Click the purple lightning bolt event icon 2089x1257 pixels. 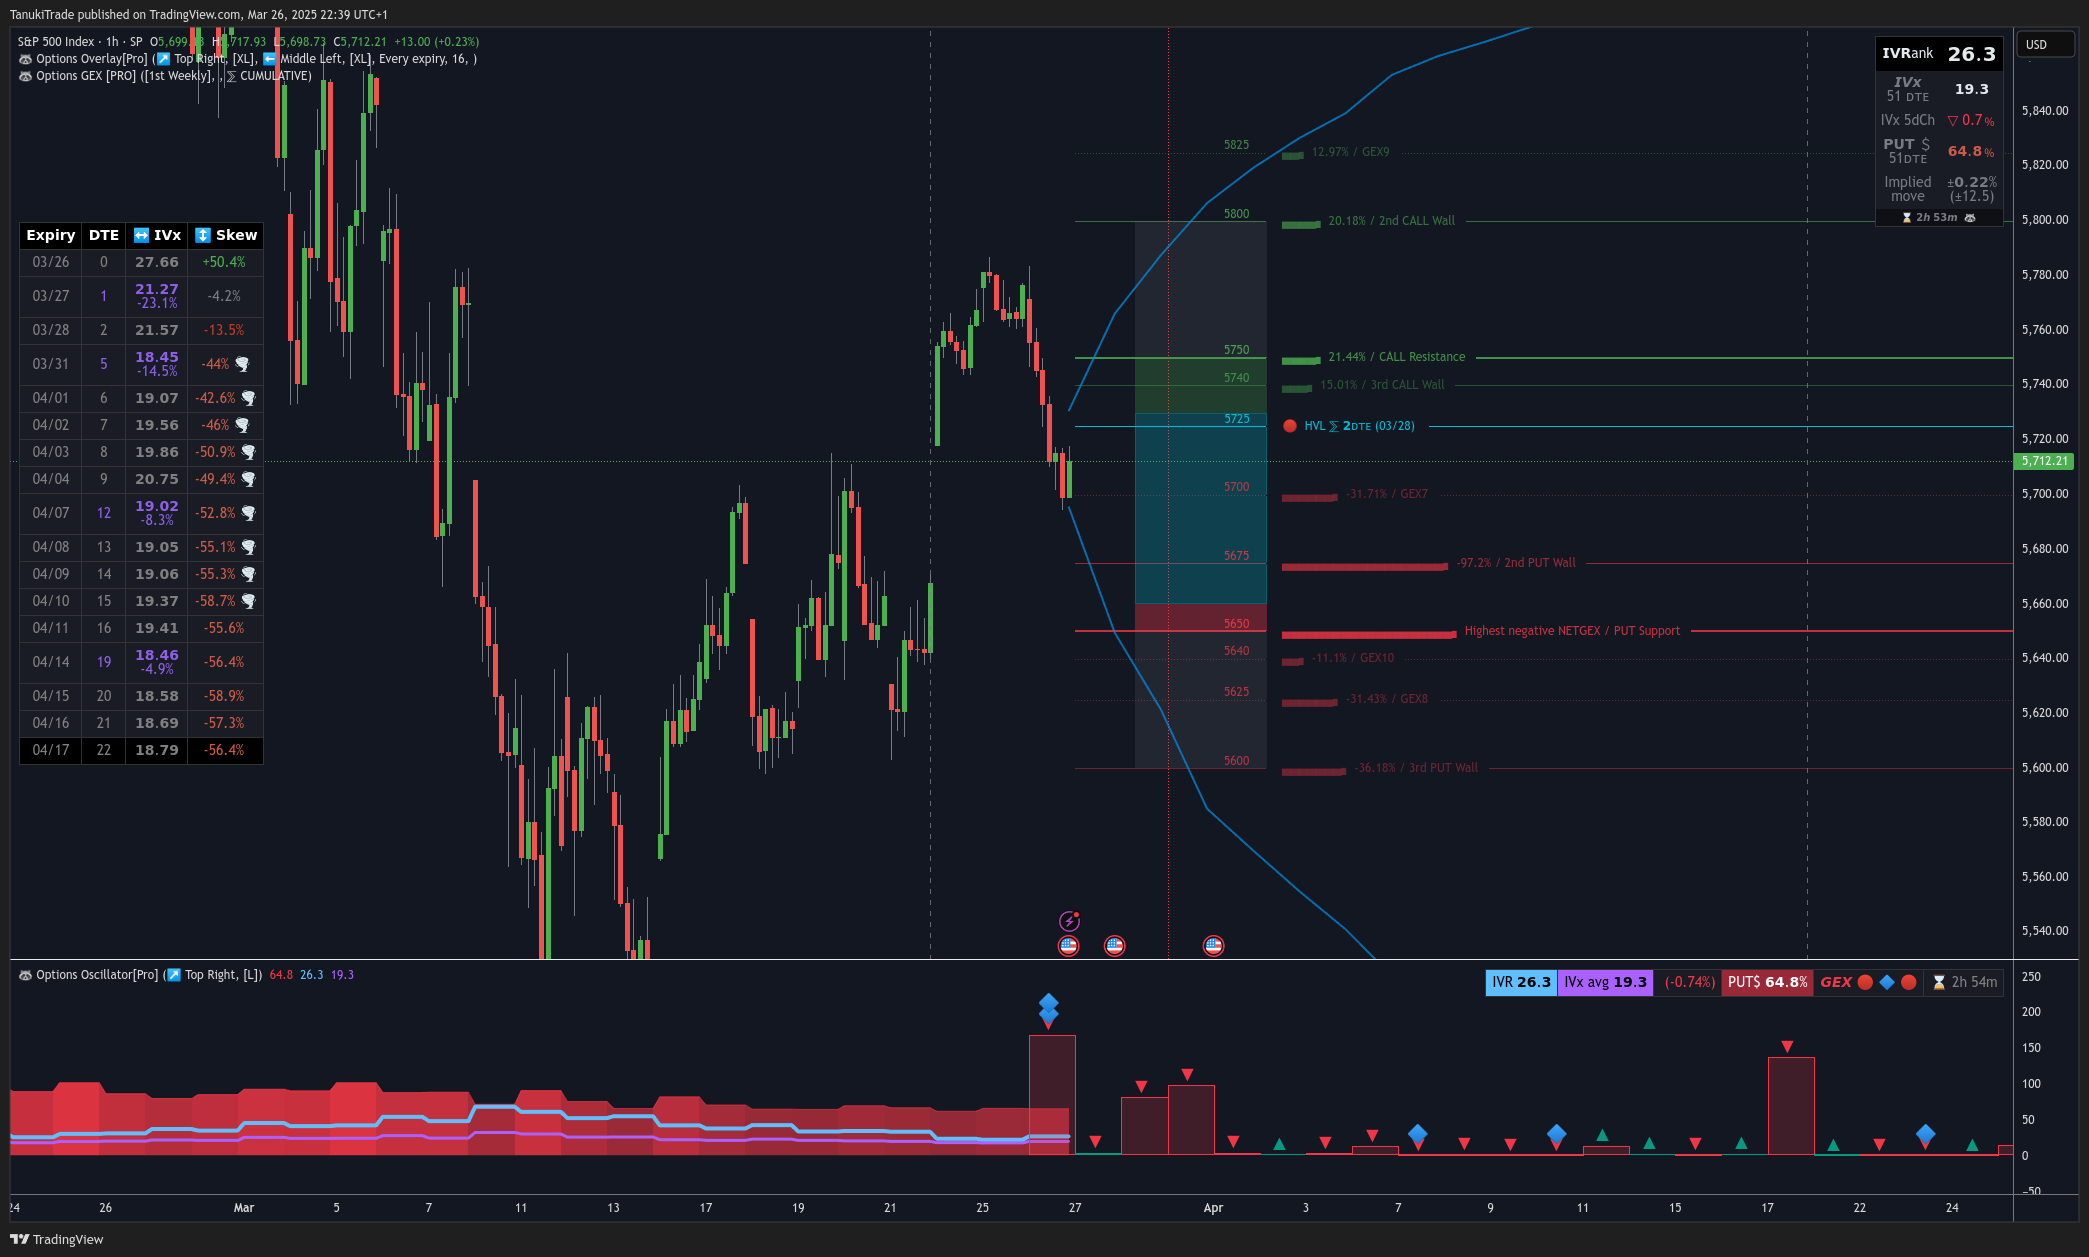(1069, 921)
